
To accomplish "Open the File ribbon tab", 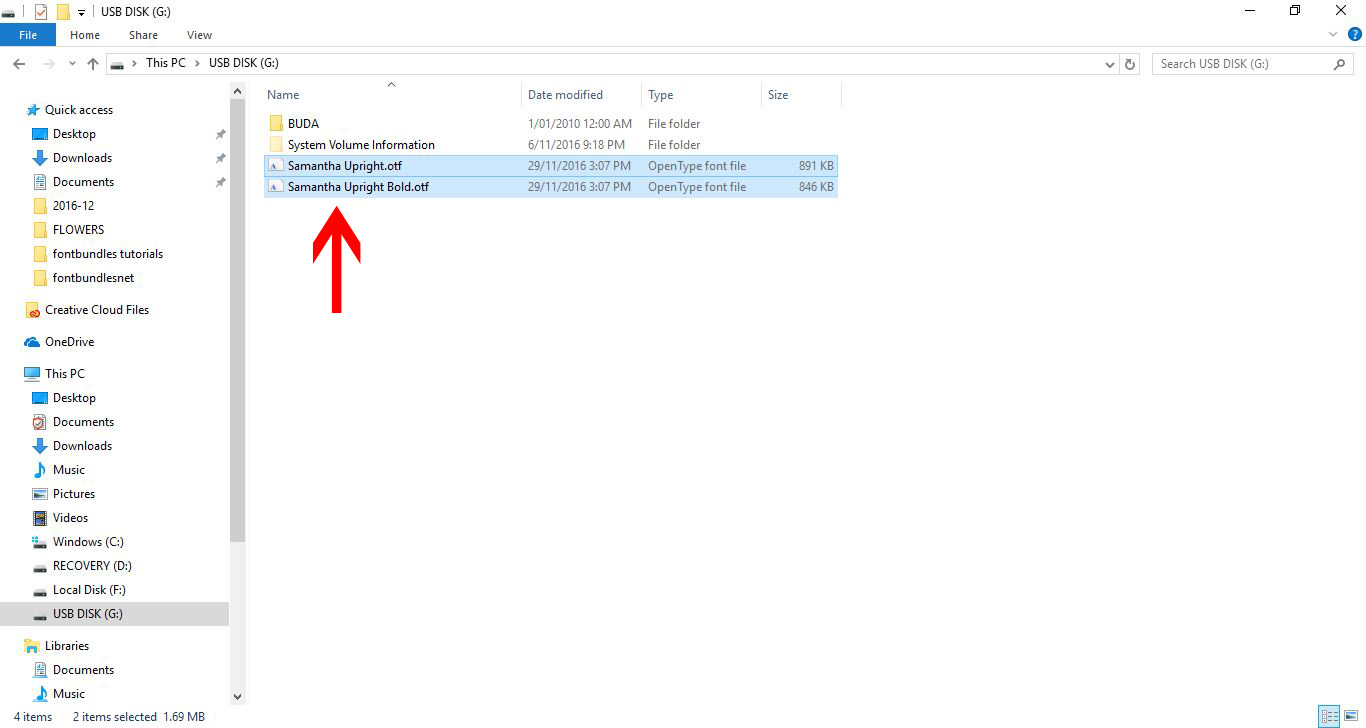I will (28, 35).
